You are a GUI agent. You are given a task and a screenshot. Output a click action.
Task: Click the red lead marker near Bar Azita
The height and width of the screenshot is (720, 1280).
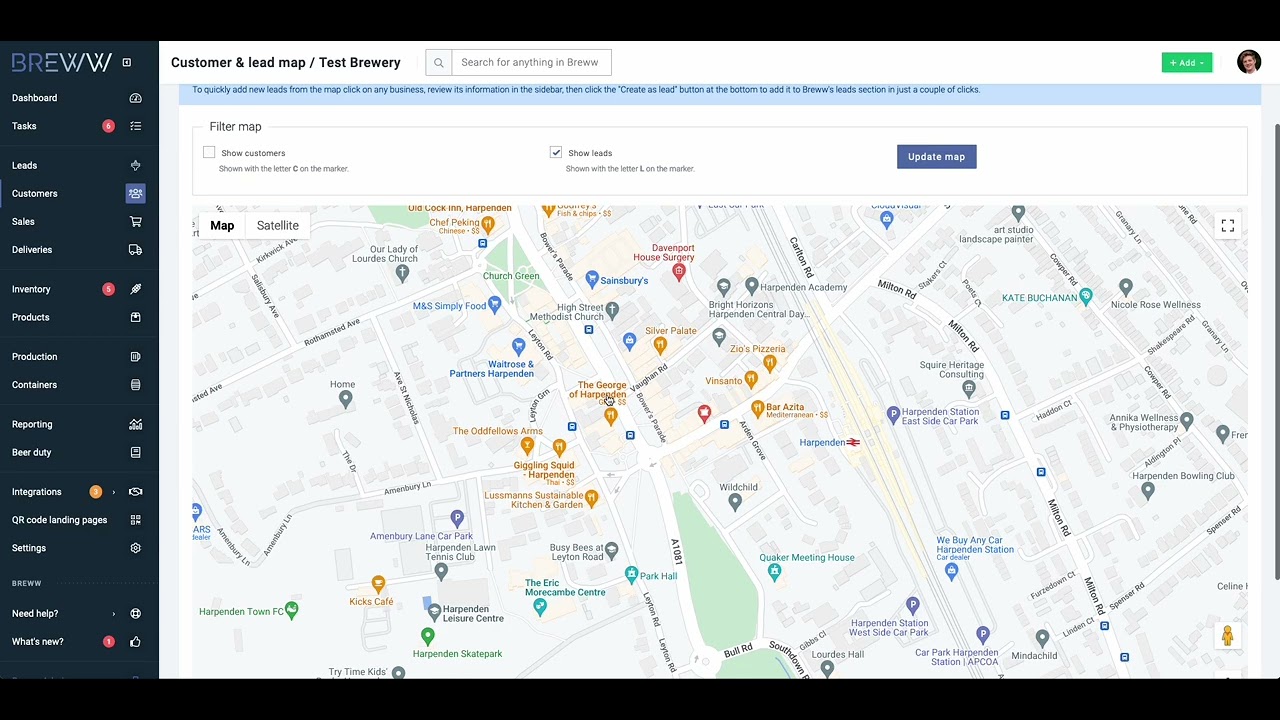(704, 413)
